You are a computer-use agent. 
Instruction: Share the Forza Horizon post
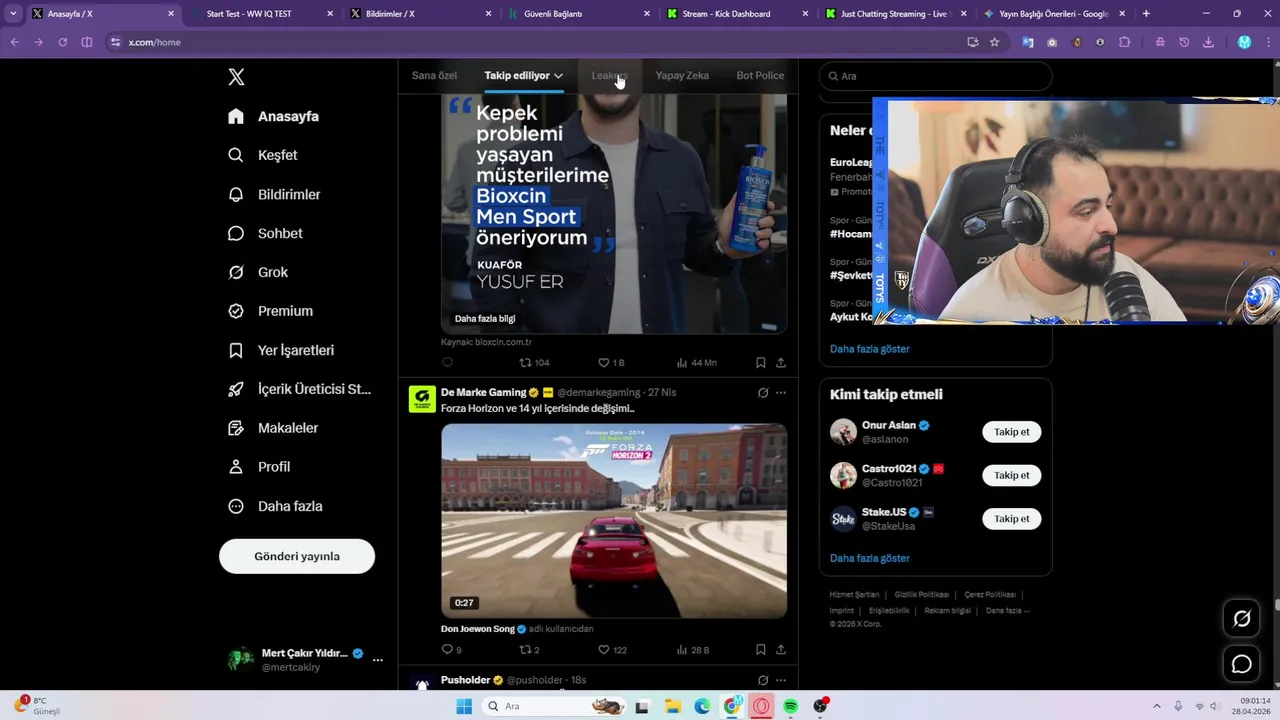[x=781, y=650]
